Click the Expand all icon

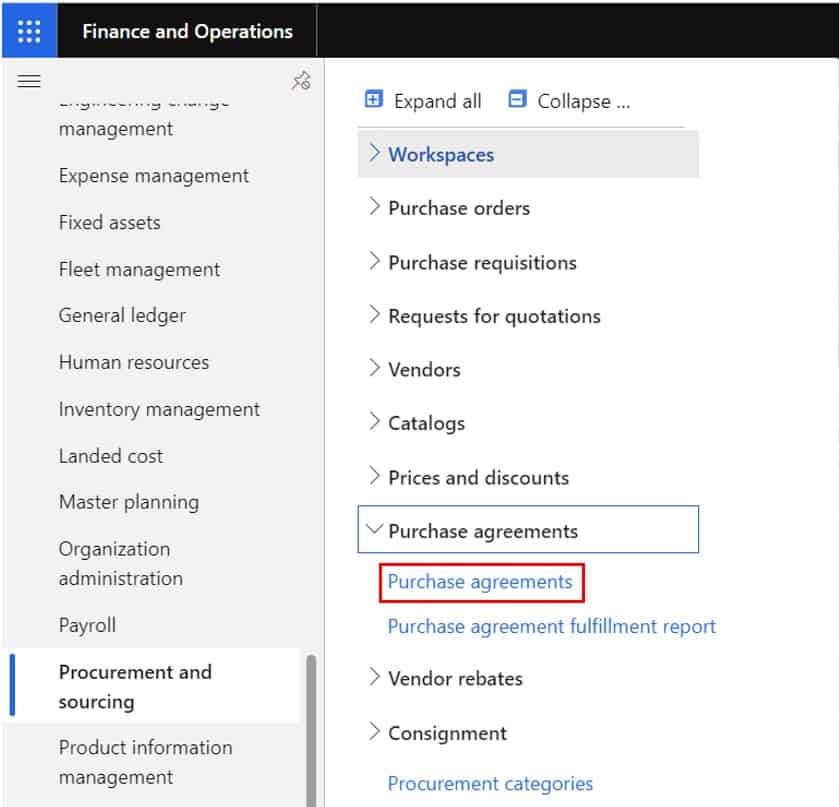point(375,100)
